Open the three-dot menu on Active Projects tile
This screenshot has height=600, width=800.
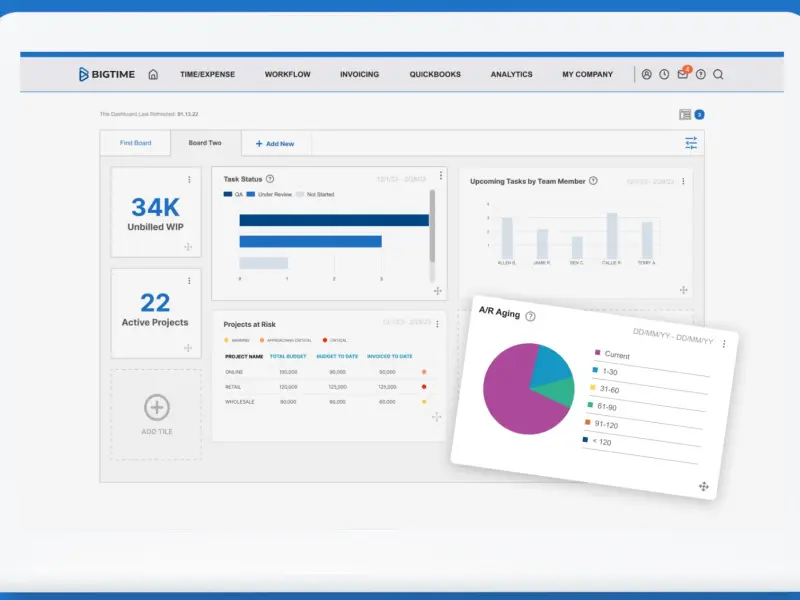click(189, 281)
